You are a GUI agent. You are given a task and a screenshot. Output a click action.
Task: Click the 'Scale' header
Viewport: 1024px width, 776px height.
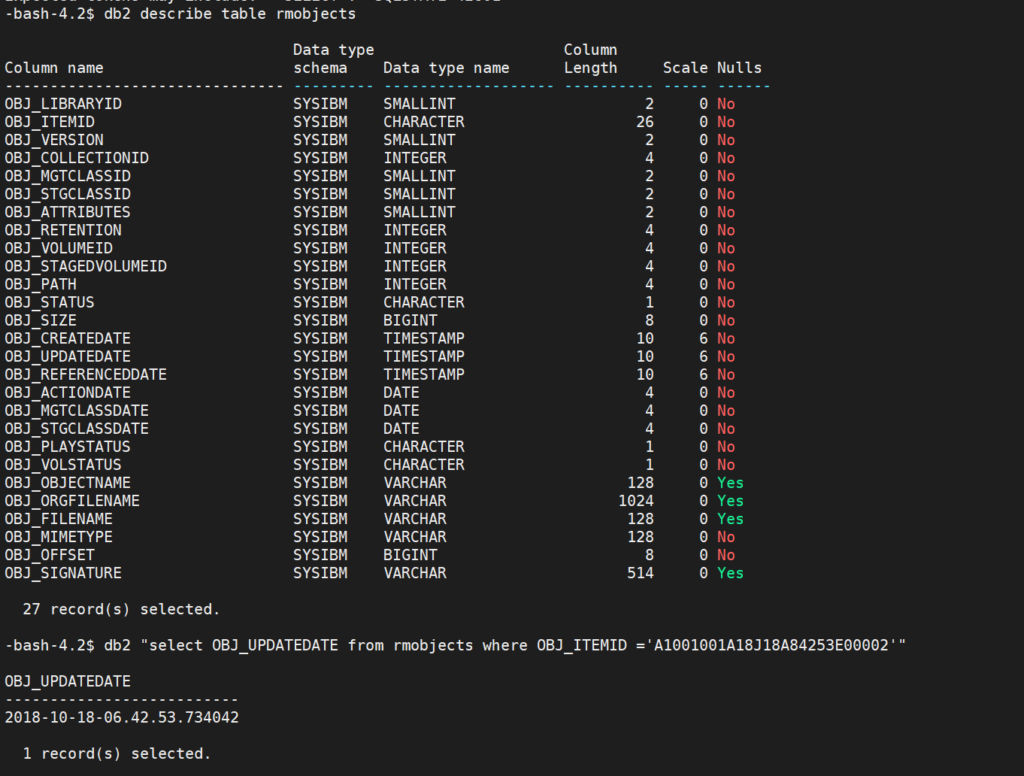[685, 68]
